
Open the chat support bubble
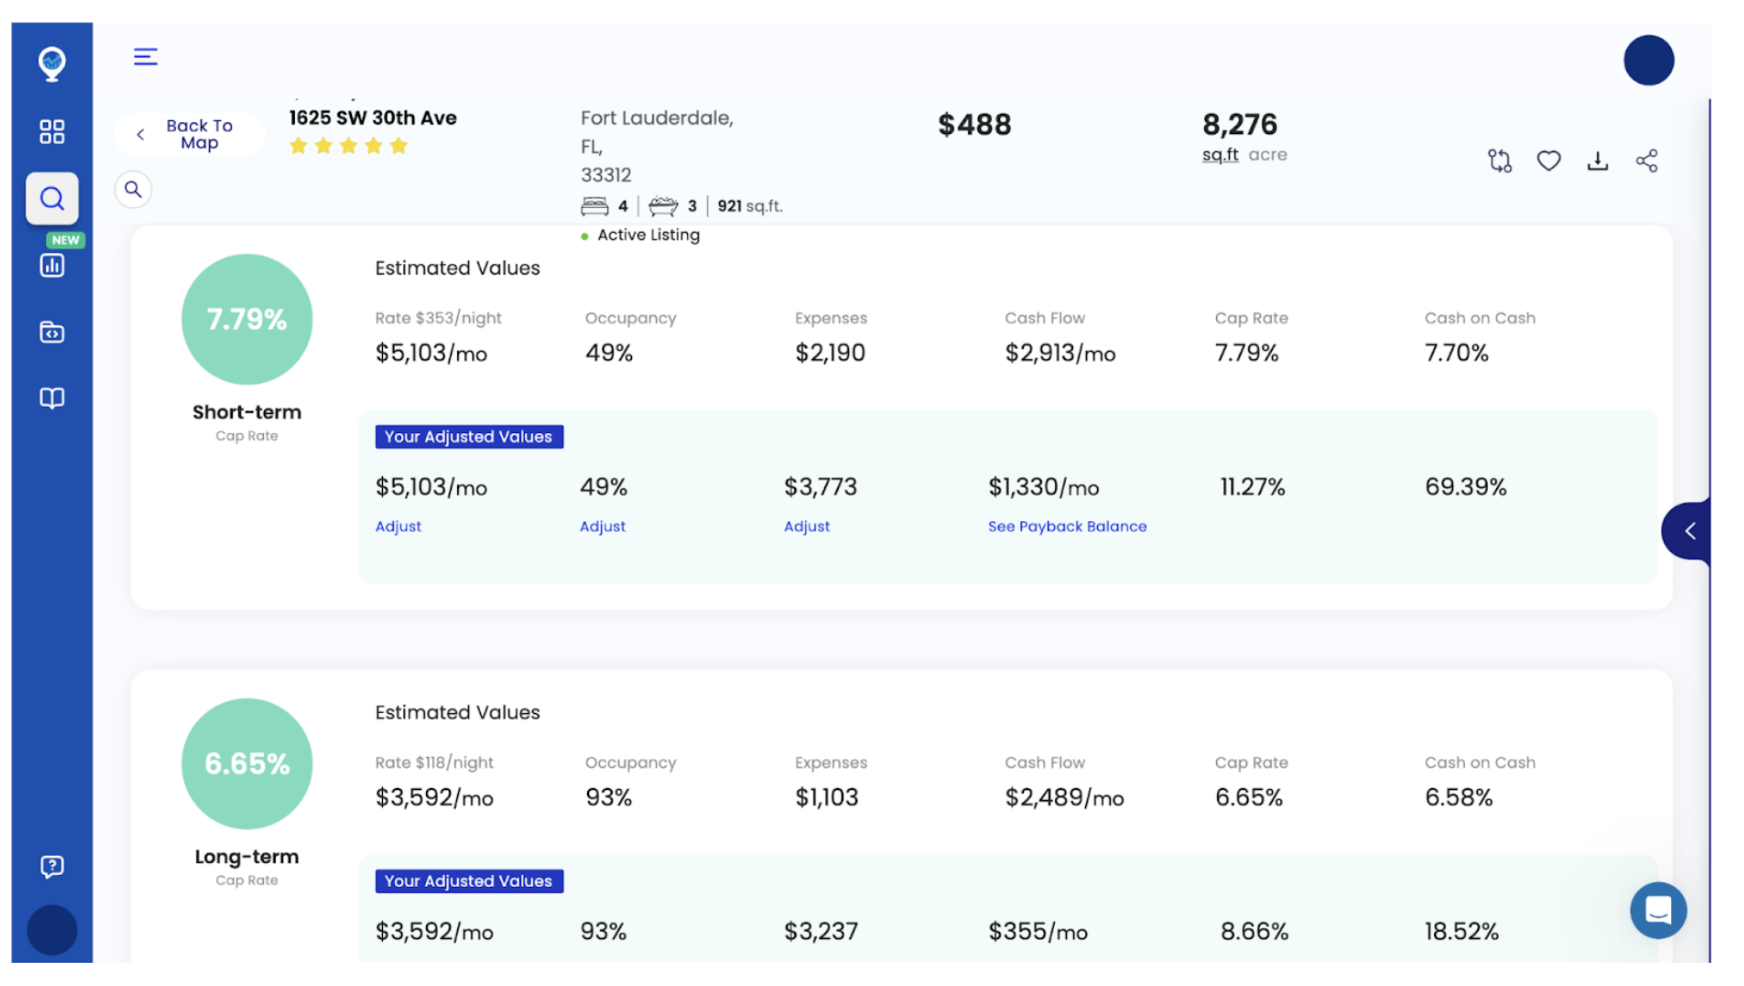1658,910
